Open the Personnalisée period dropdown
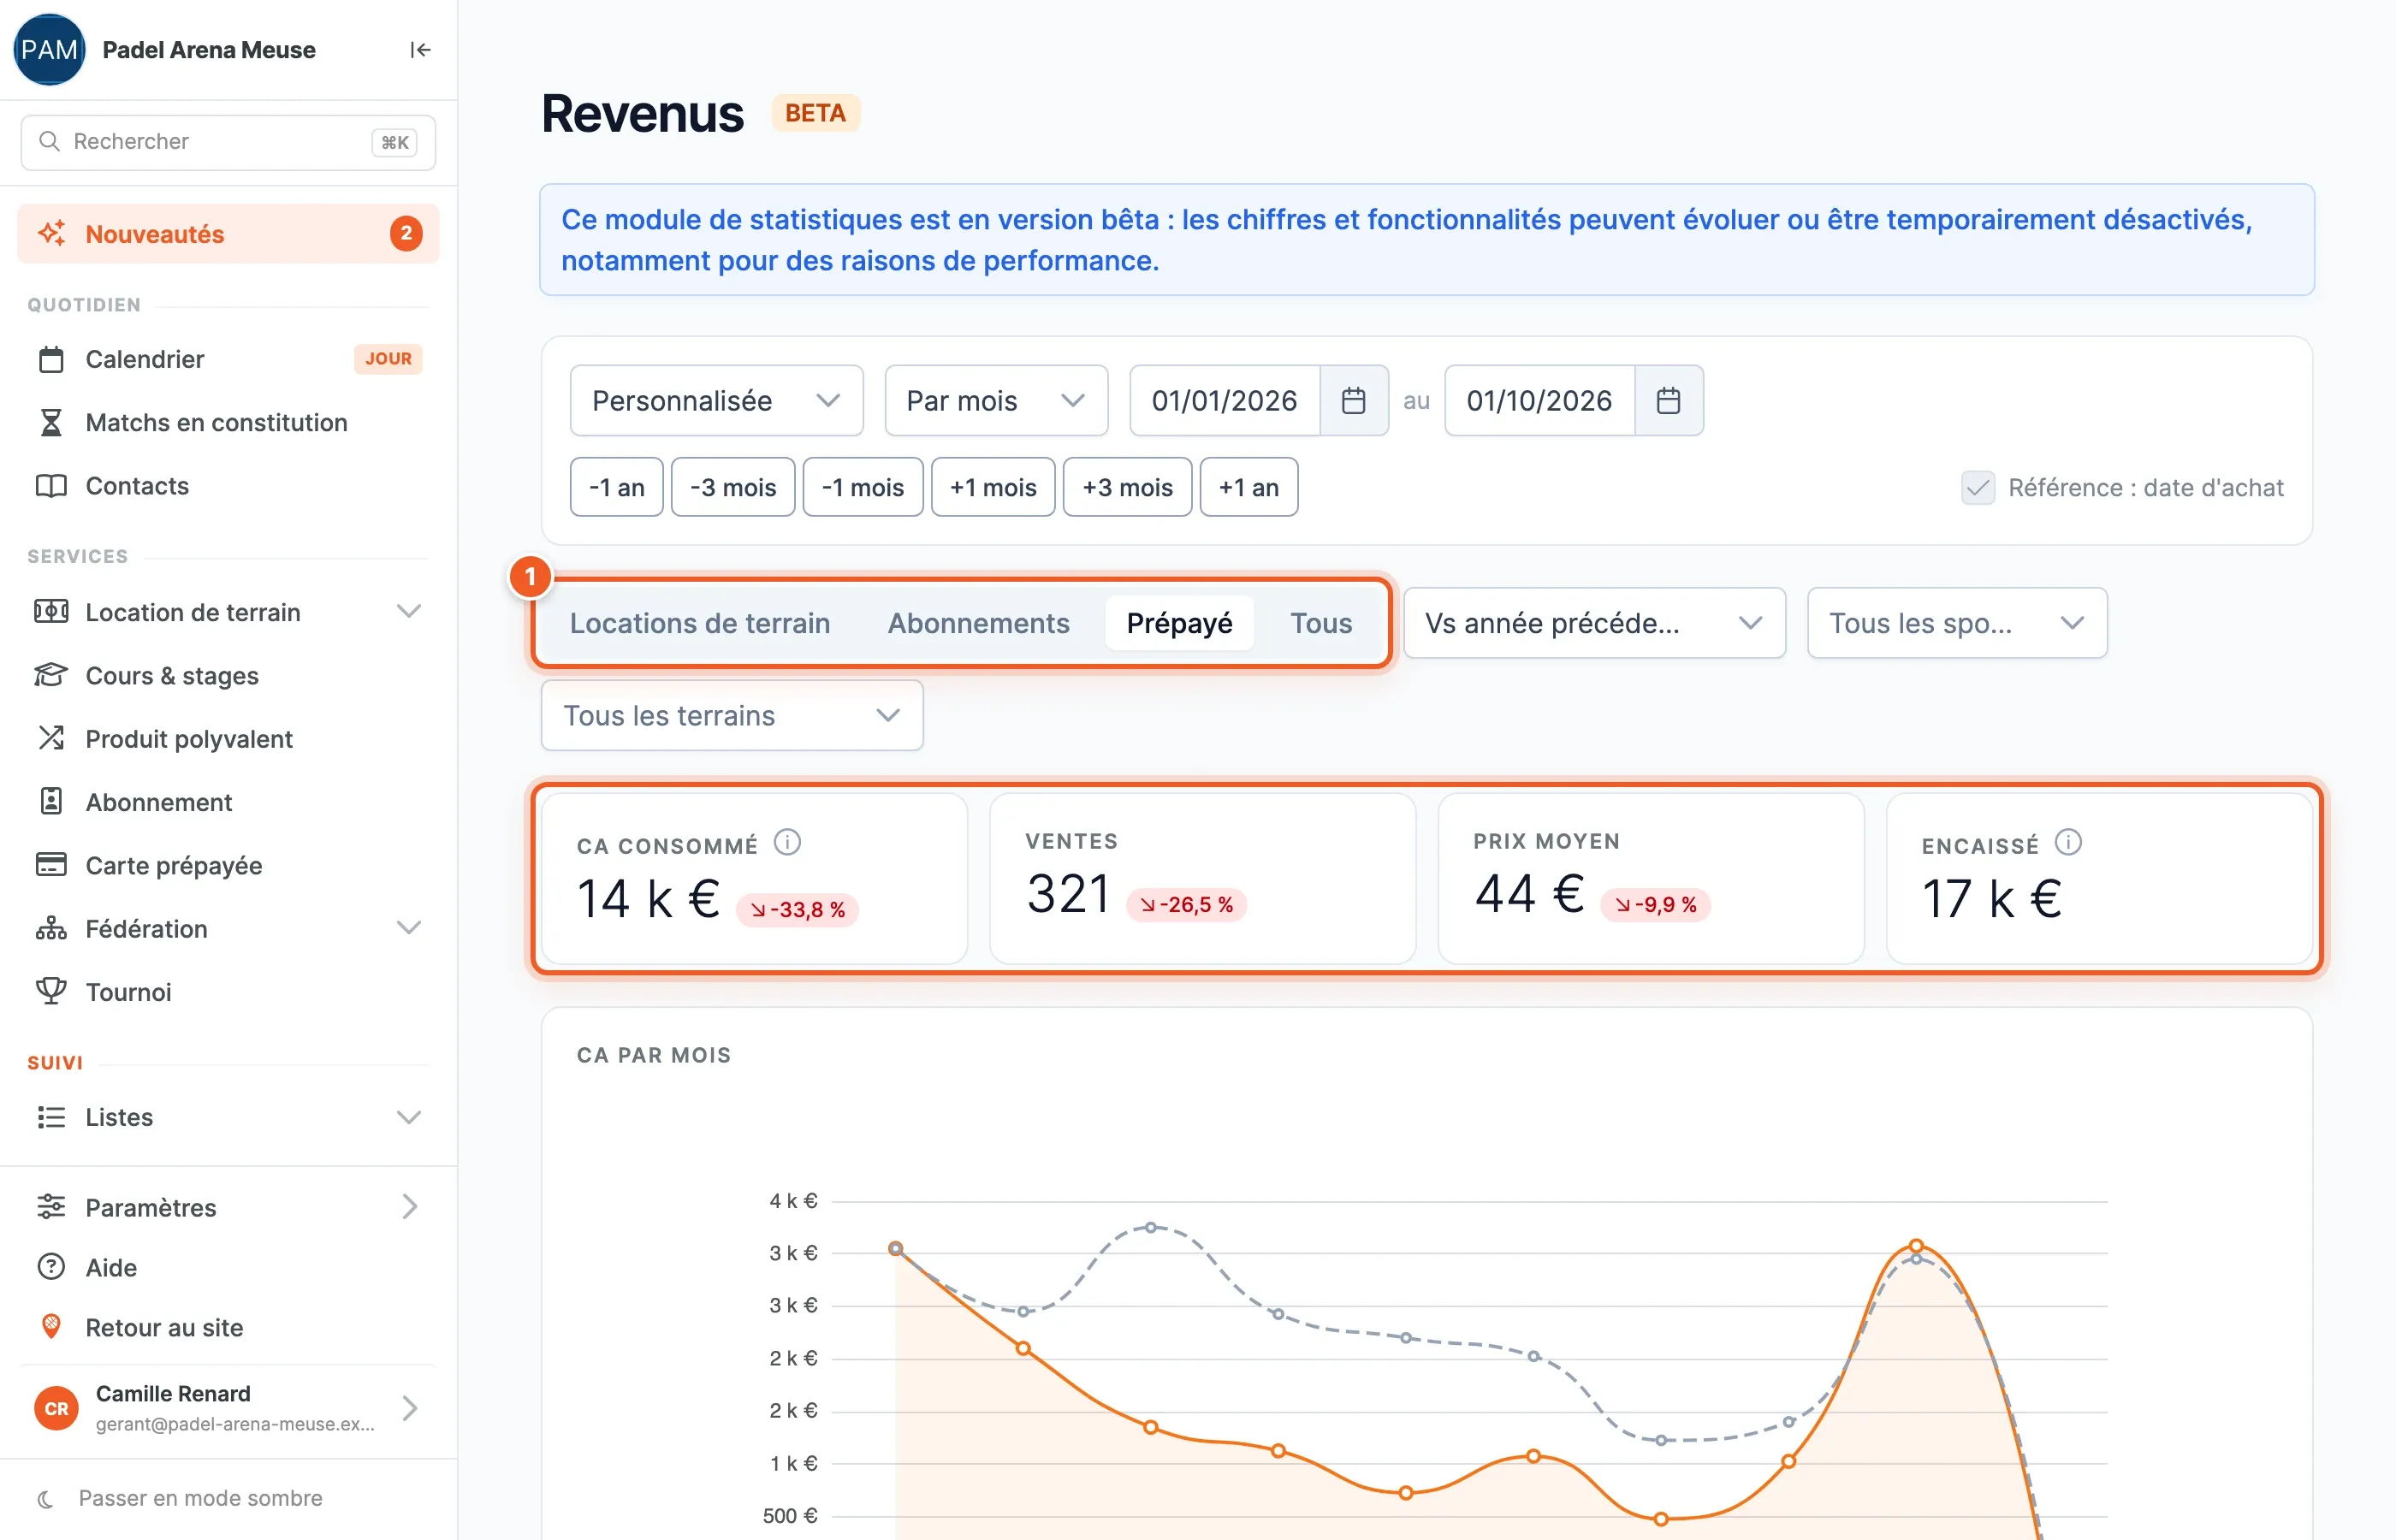The height and width of the screenshot is (1540, 2396). 716,401
